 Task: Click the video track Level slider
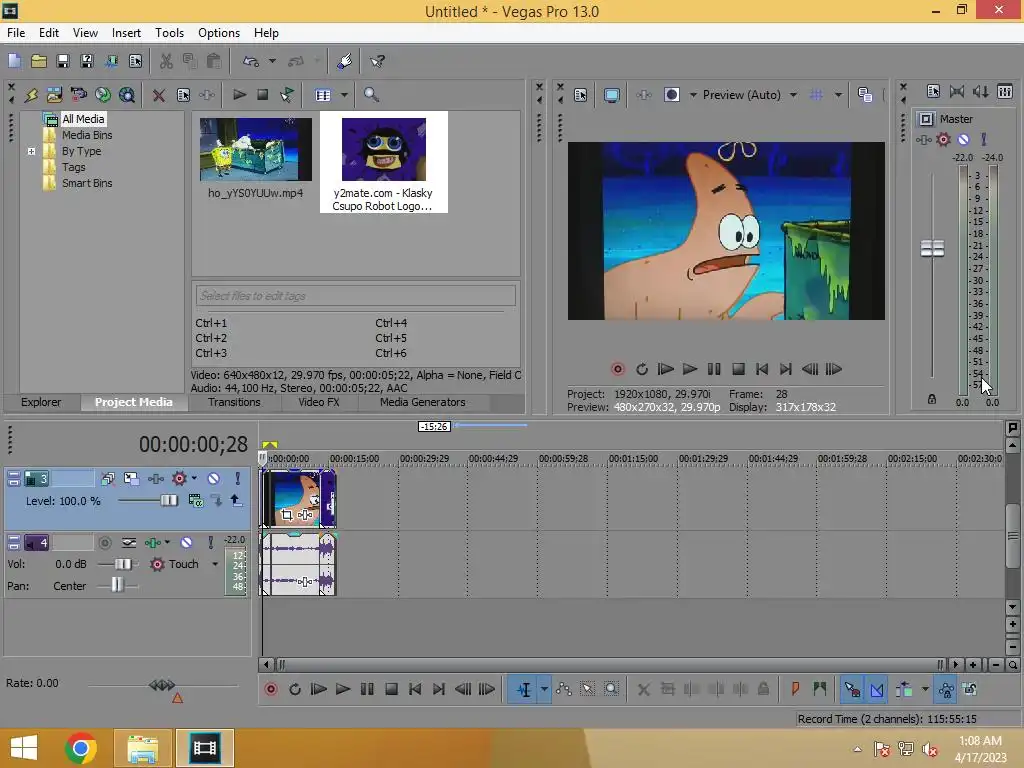coord(168,501)
